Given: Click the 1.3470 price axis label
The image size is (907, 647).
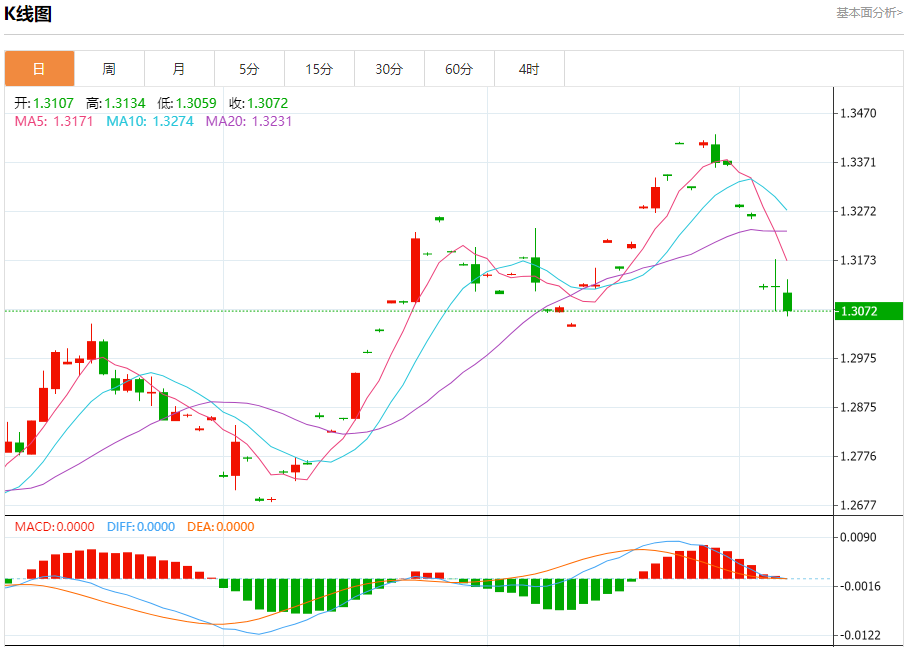Looking at the screenshot, I should (x=858, y=113).
